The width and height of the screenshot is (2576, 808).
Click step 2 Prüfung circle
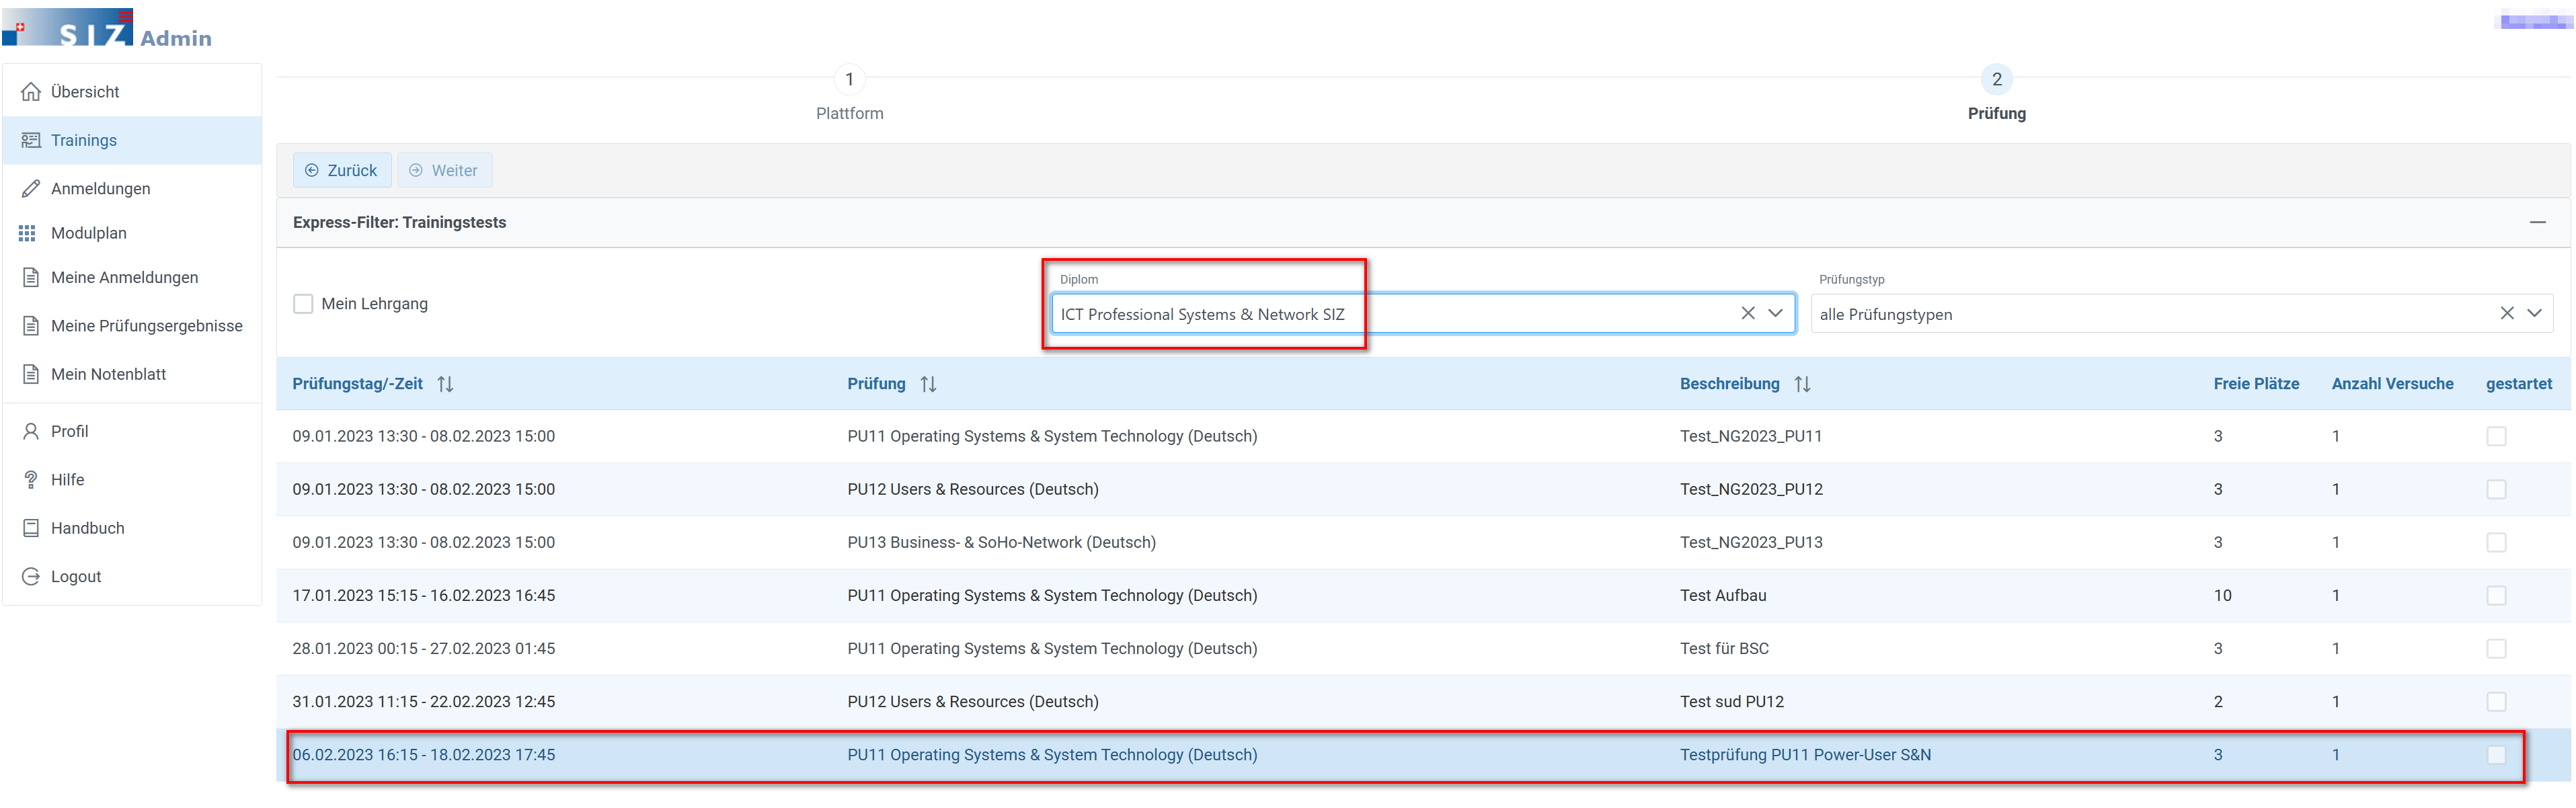pos(1996,79)
